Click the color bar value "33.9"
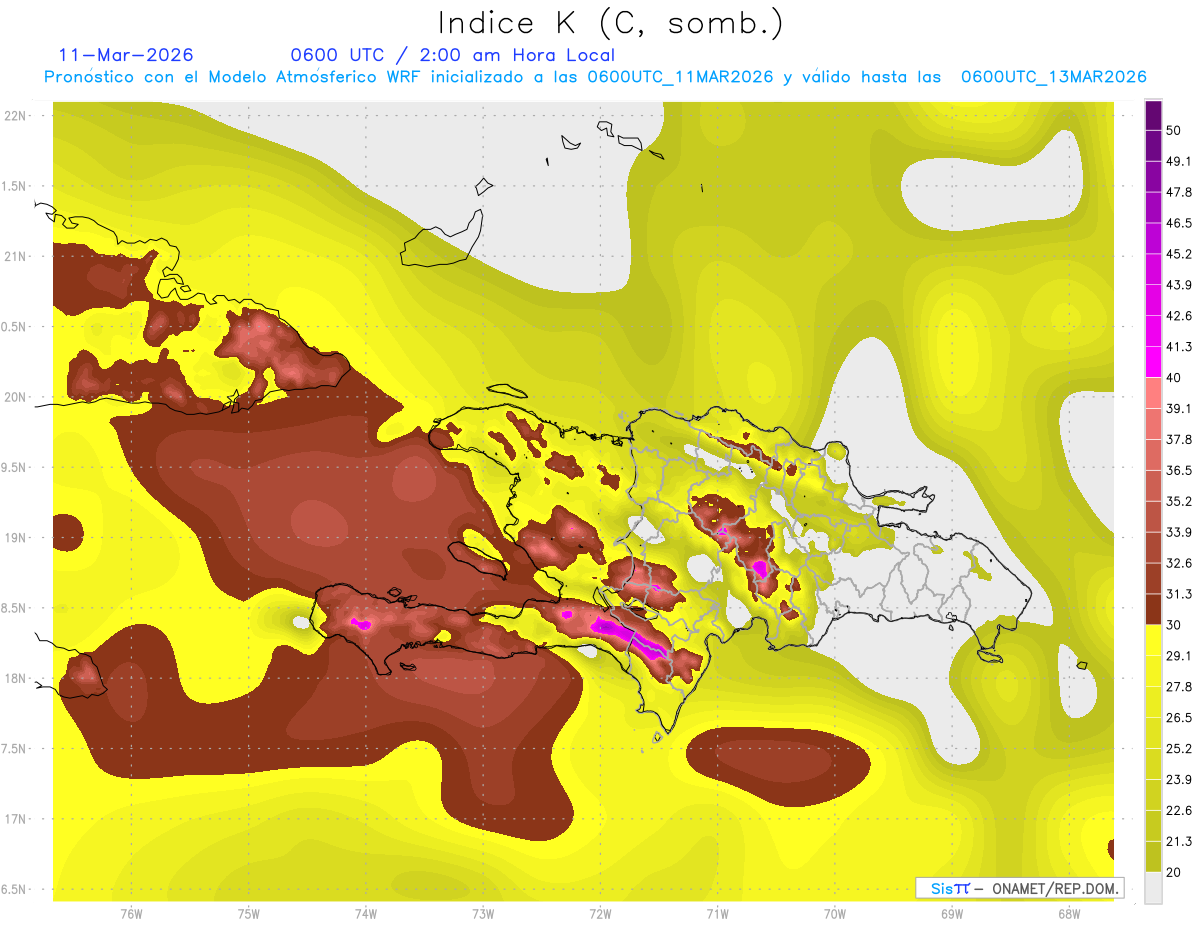 coord(1178,532)
